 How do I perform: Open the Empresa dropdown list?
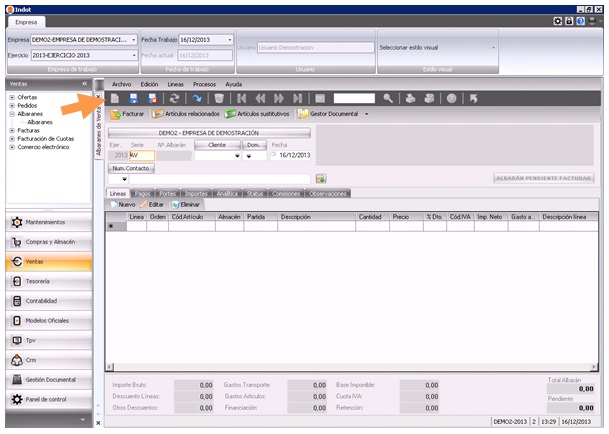[135, 40]
